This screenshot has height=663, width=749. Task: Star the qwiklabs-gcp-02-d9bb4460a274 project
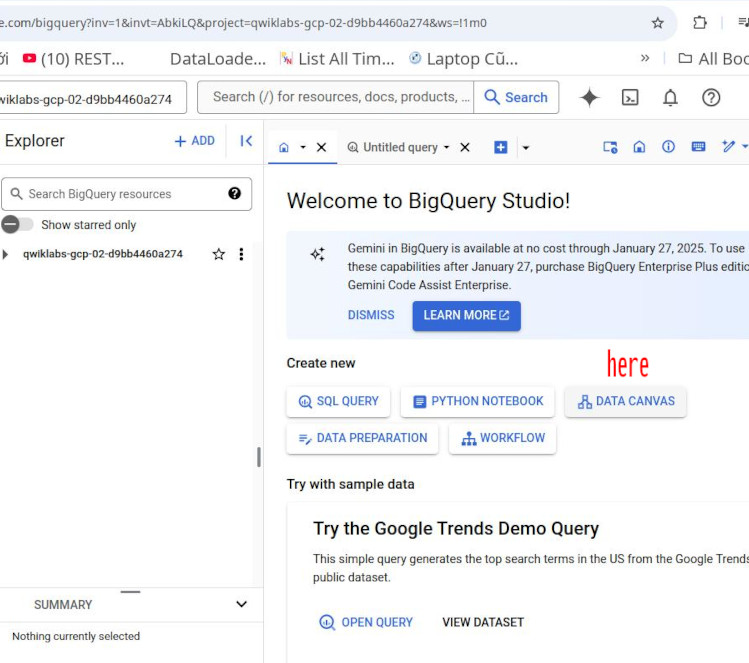coord(219,254)
